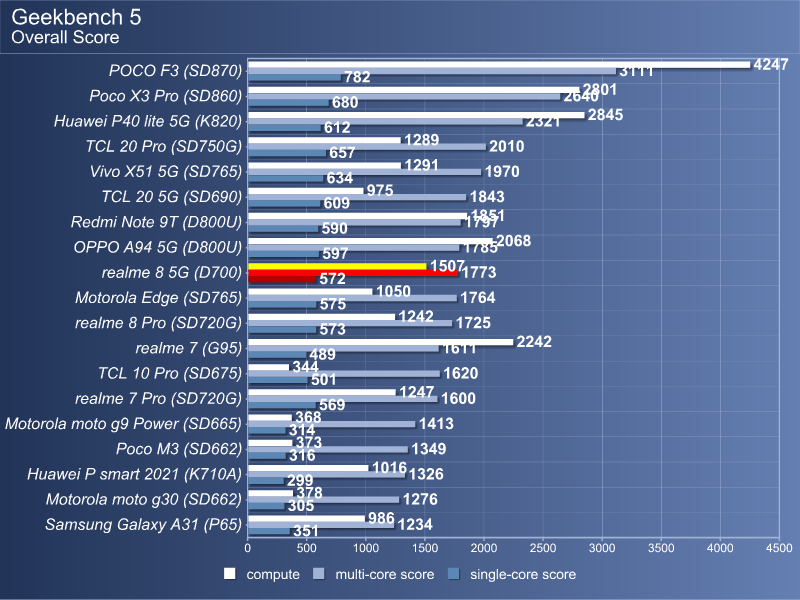Click the yellow compute bar for realme 8 5G
The width and height of the screenshot is (800, 600).
pos(337,266)
